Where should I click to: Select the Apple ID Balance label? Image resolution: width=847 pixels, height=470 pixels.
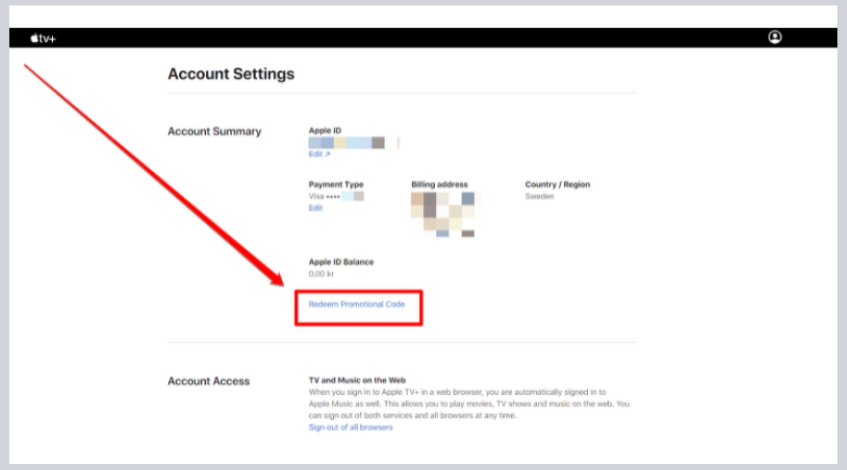coord(341,262)
